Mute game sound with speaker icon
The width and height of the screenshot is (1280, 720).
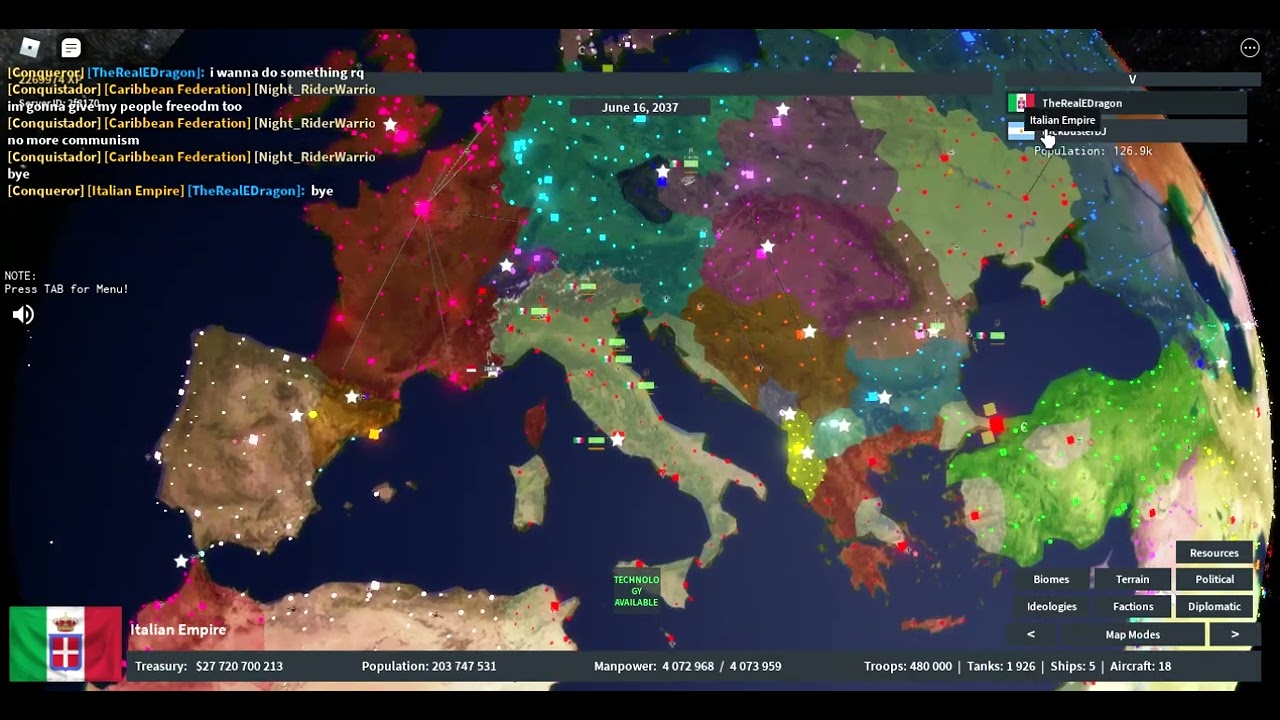pyautogui.click(x=23, y=315)
